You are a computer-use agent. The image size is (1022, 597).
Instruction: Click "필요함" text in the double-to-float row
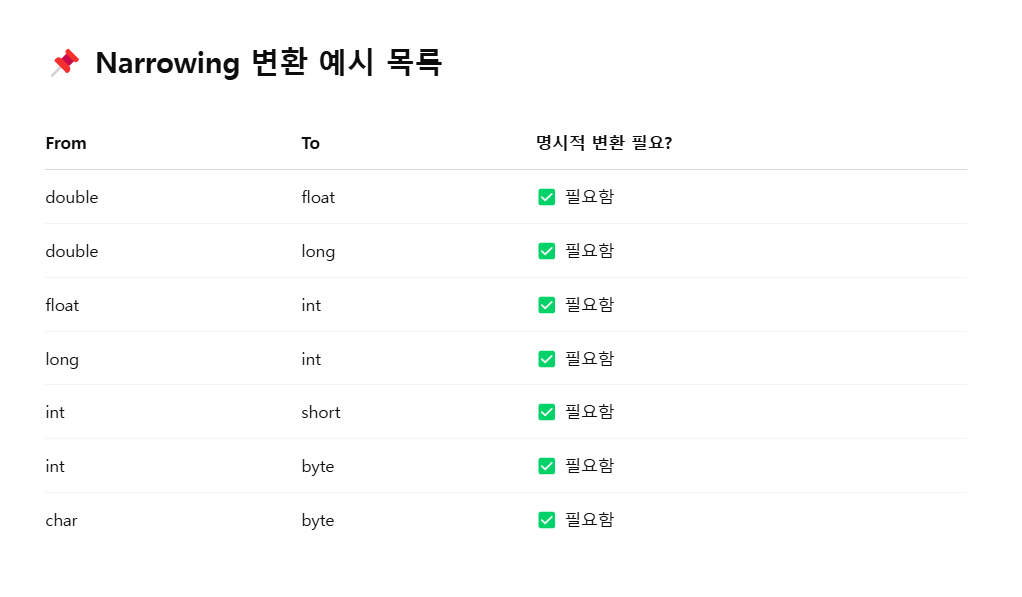tap(590, 197)
